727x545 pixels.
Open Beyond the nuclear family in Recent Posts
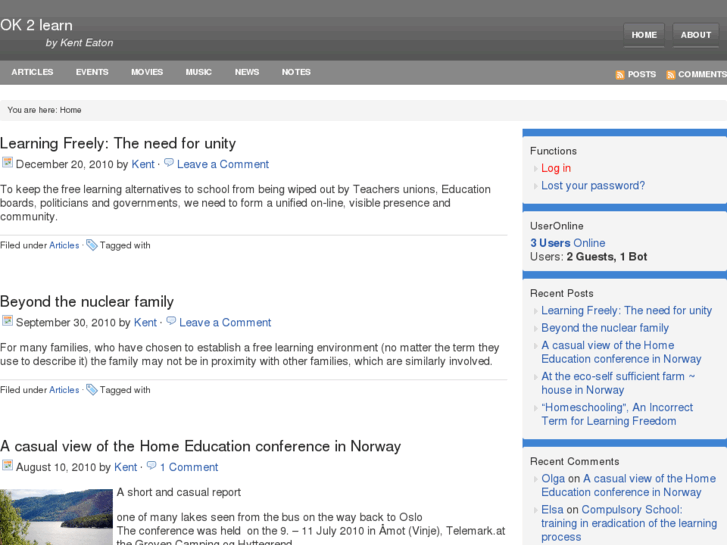point(605,328)
